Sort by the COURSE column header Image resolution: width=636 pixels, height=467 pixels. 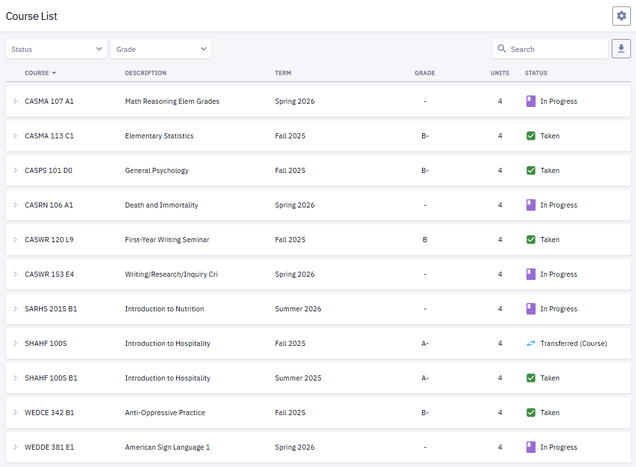40,73
